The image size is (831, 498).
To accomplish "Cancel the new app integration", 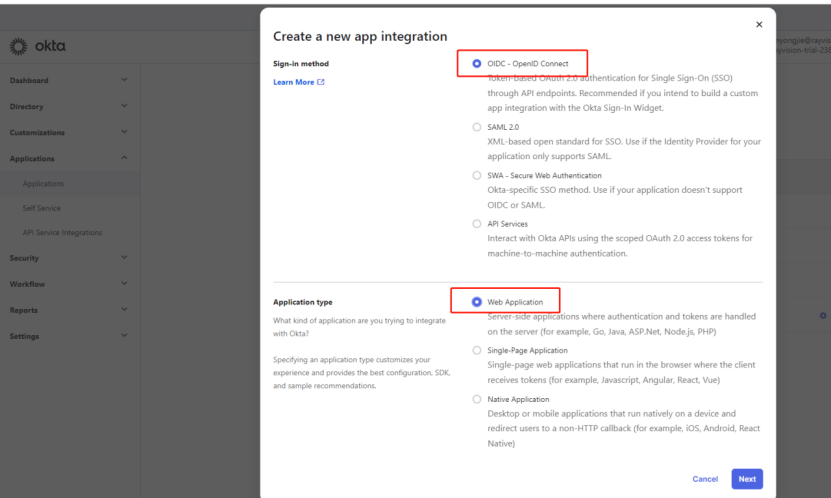I will tap(705, 479).
